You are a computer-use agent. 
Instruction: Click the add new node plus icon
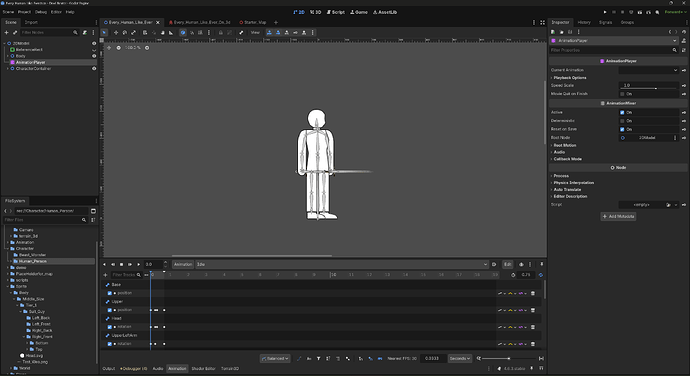tap(6, 33)
